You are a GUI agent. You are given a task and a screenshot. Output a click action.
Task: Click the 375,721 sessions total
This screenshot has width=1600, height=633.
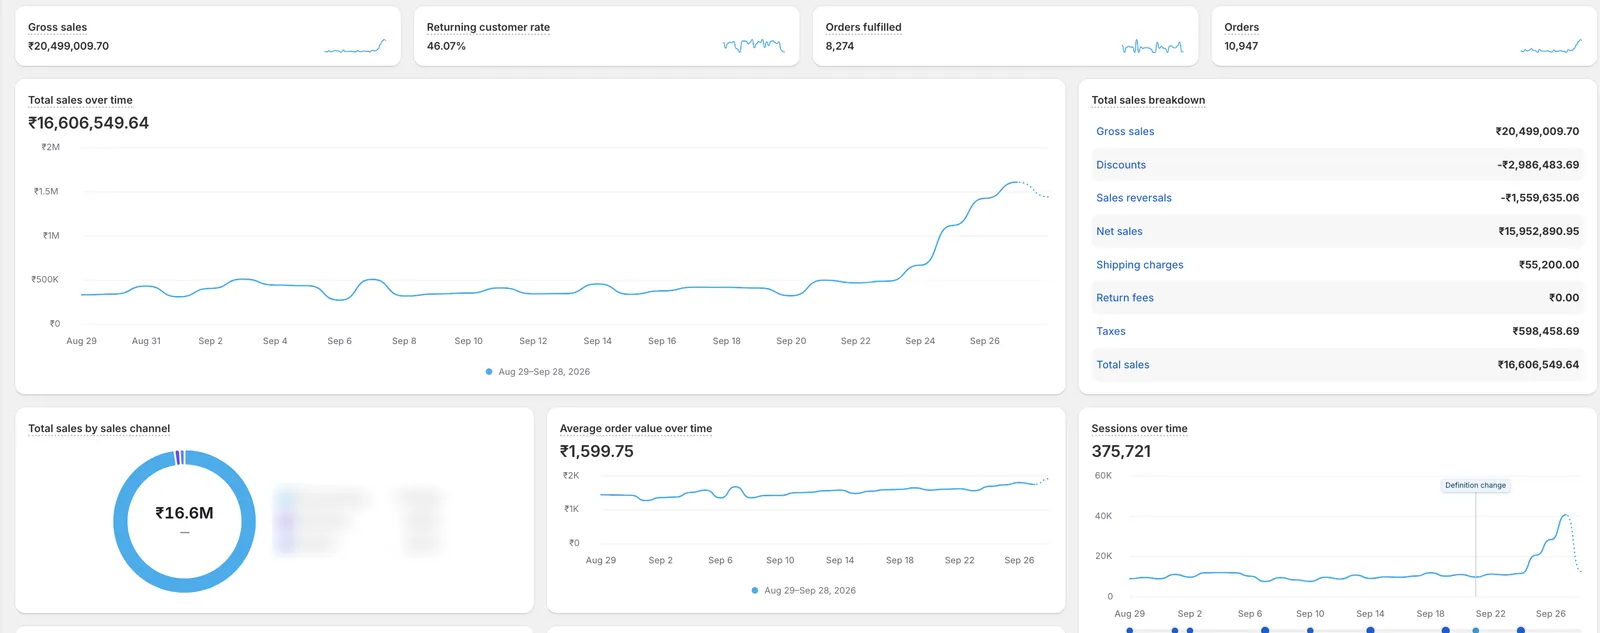click(1121, 451)
